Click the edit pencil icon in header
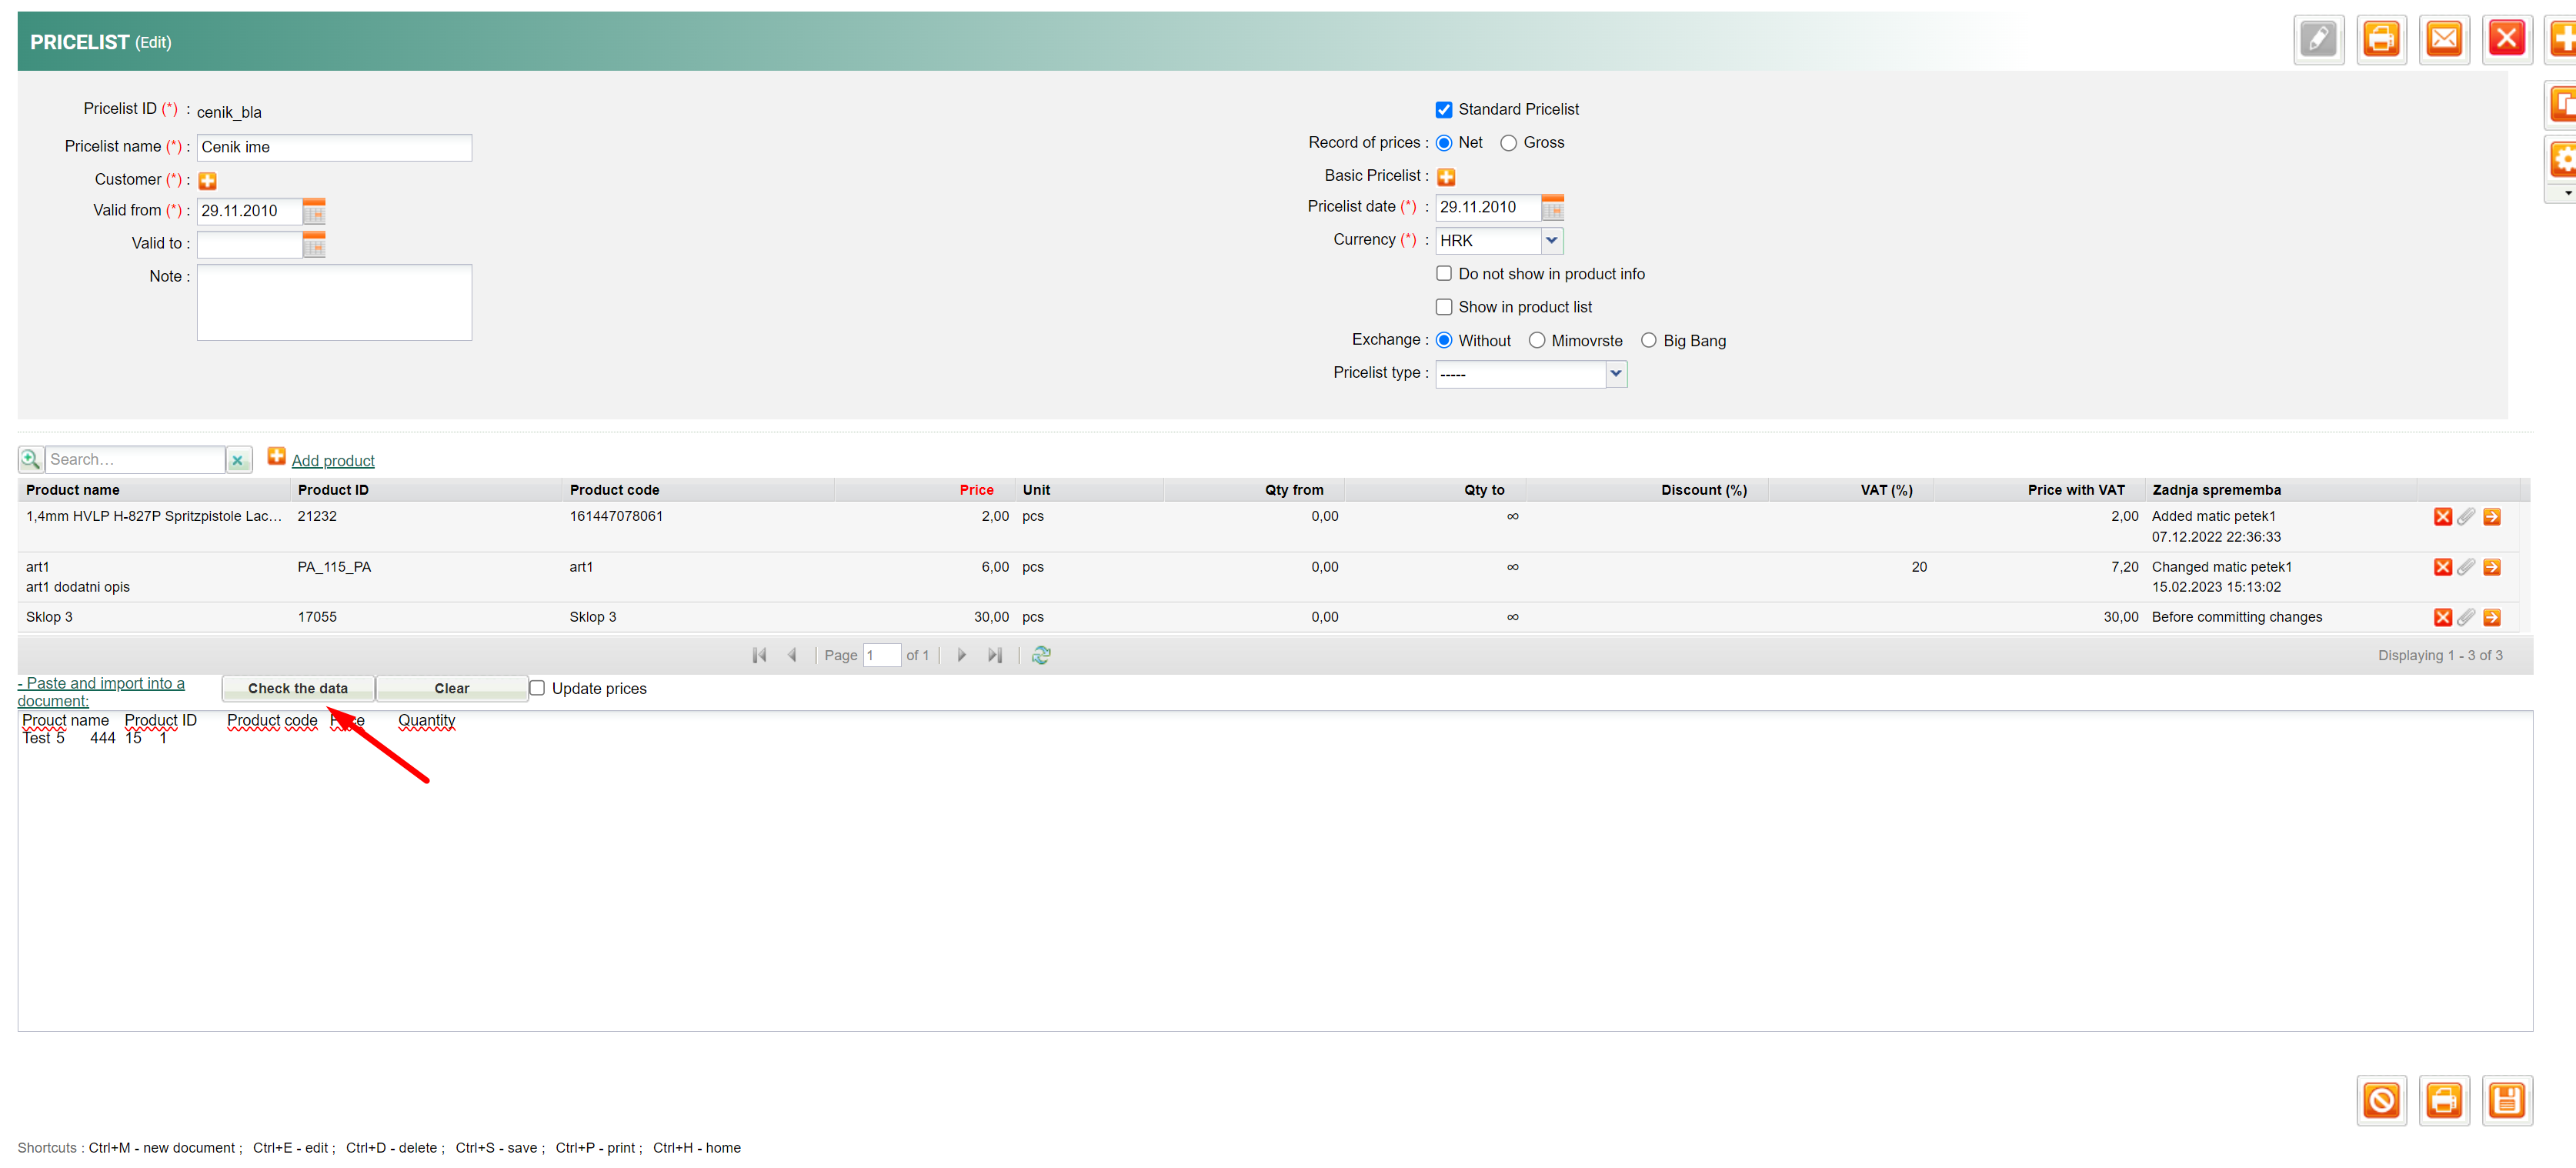 (2318, 40)
